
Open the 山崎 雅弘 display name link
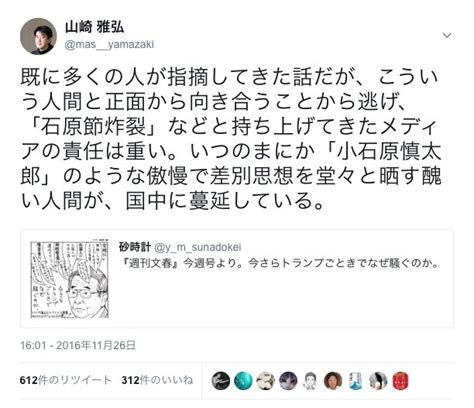pos(95,28)
